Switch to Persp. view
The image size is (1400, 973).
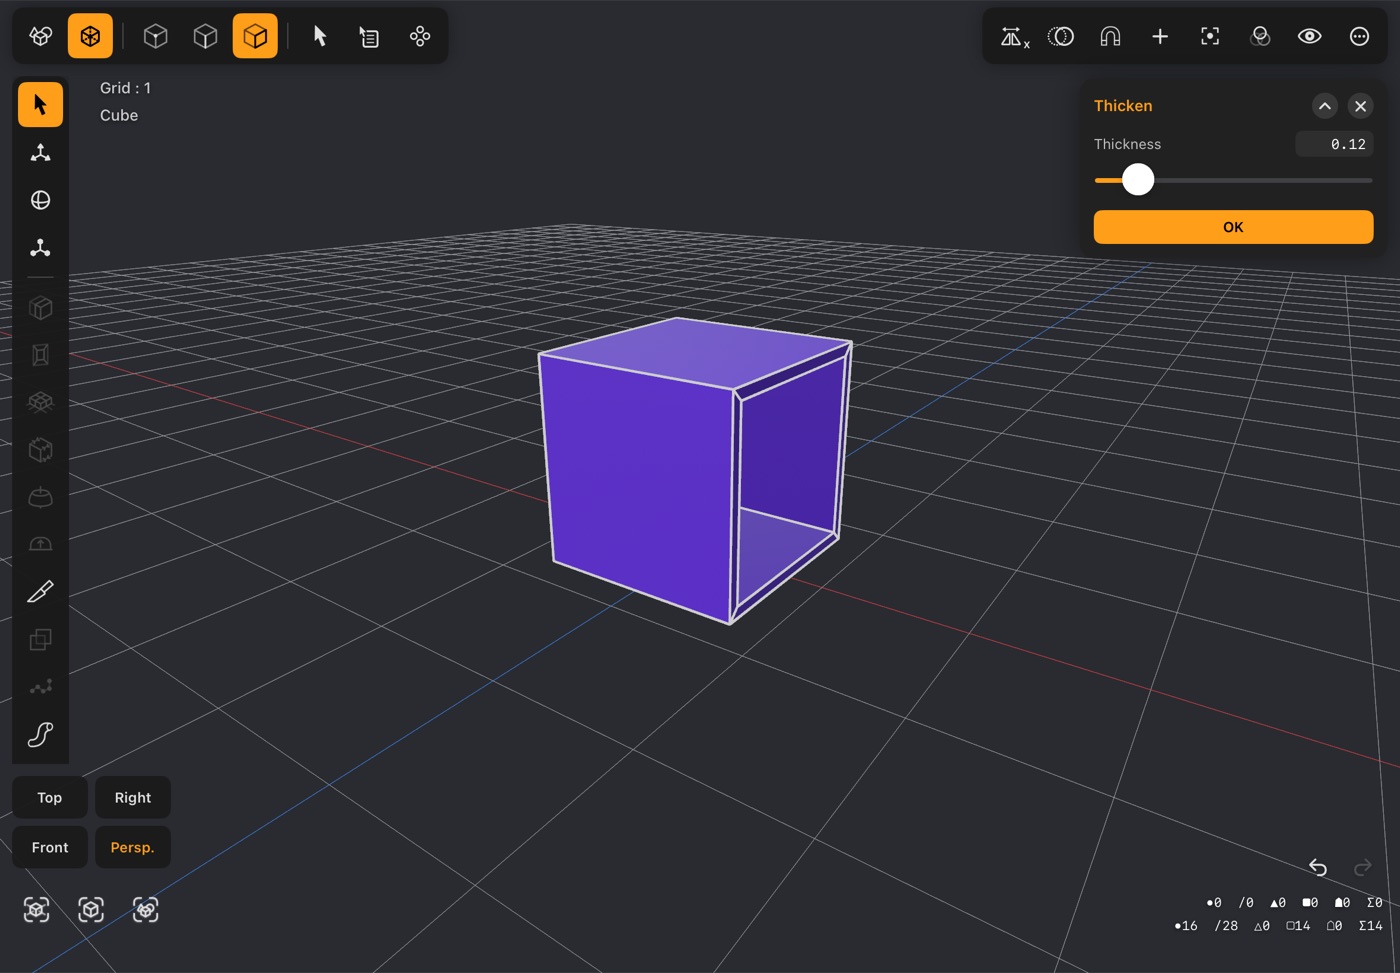point(133,847)
